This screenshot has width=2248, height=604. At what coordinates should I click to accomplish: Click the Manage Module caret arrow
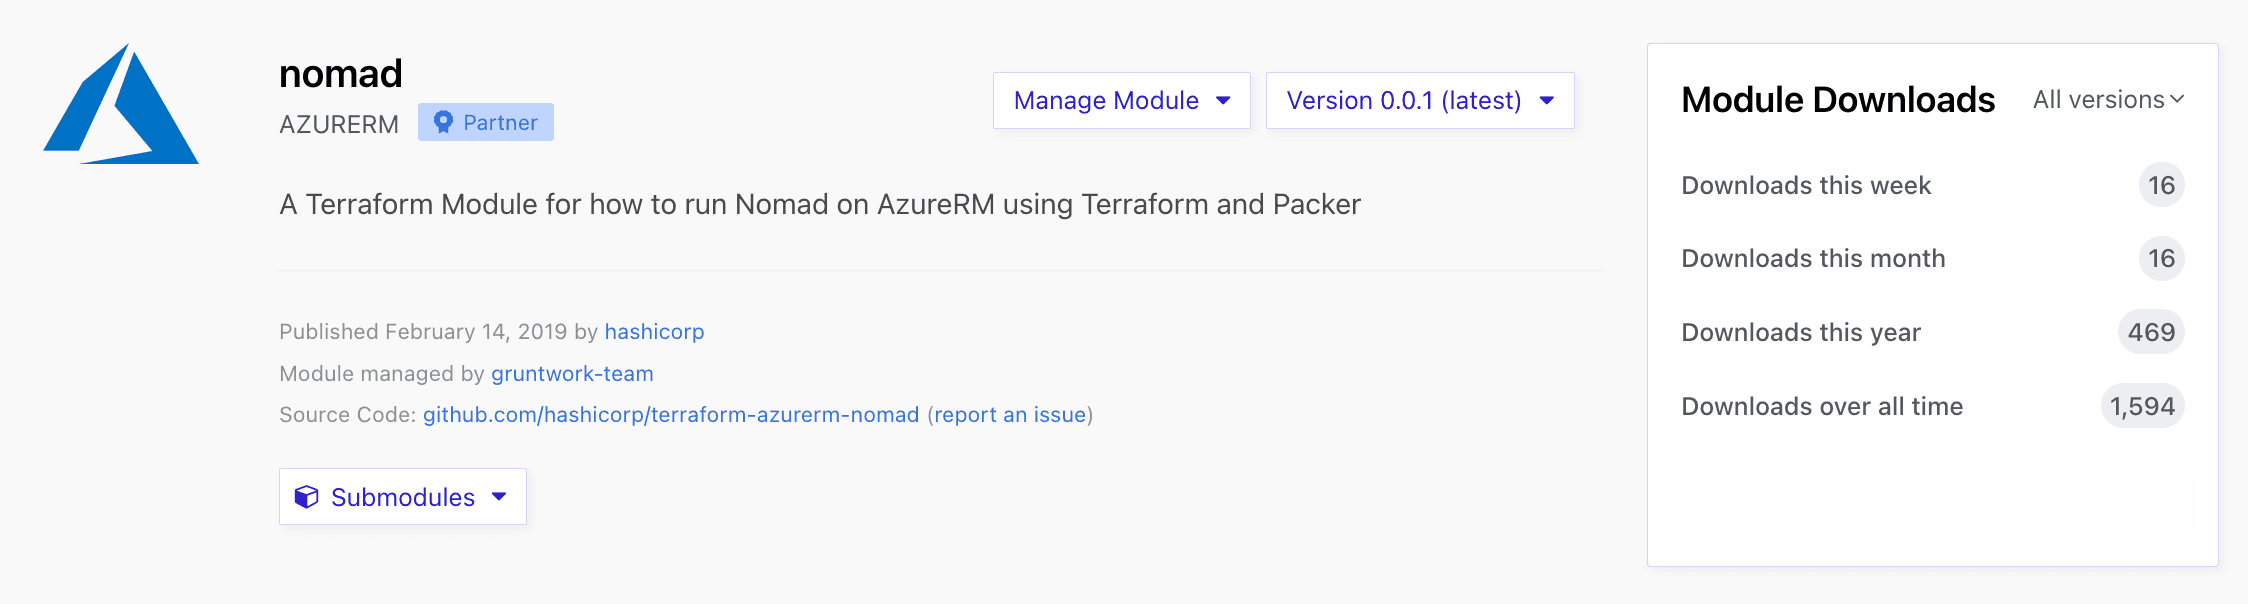pyautogui.click(x=1223, y=100)
